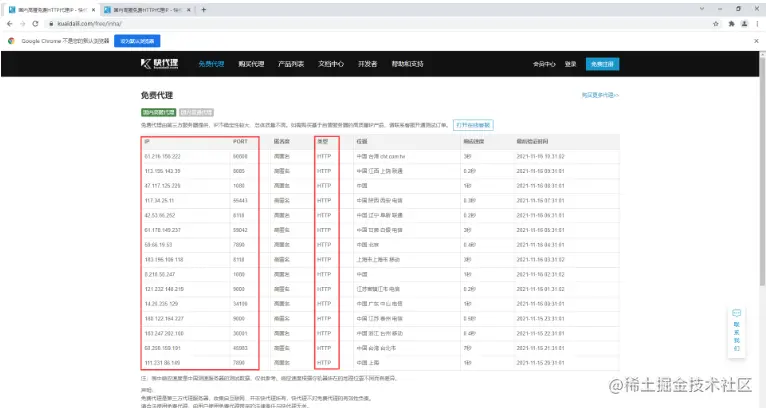Viewport: 766px width, 408px height.
Task: Bookmark this page with the star icon
Action: pos(716,23)
